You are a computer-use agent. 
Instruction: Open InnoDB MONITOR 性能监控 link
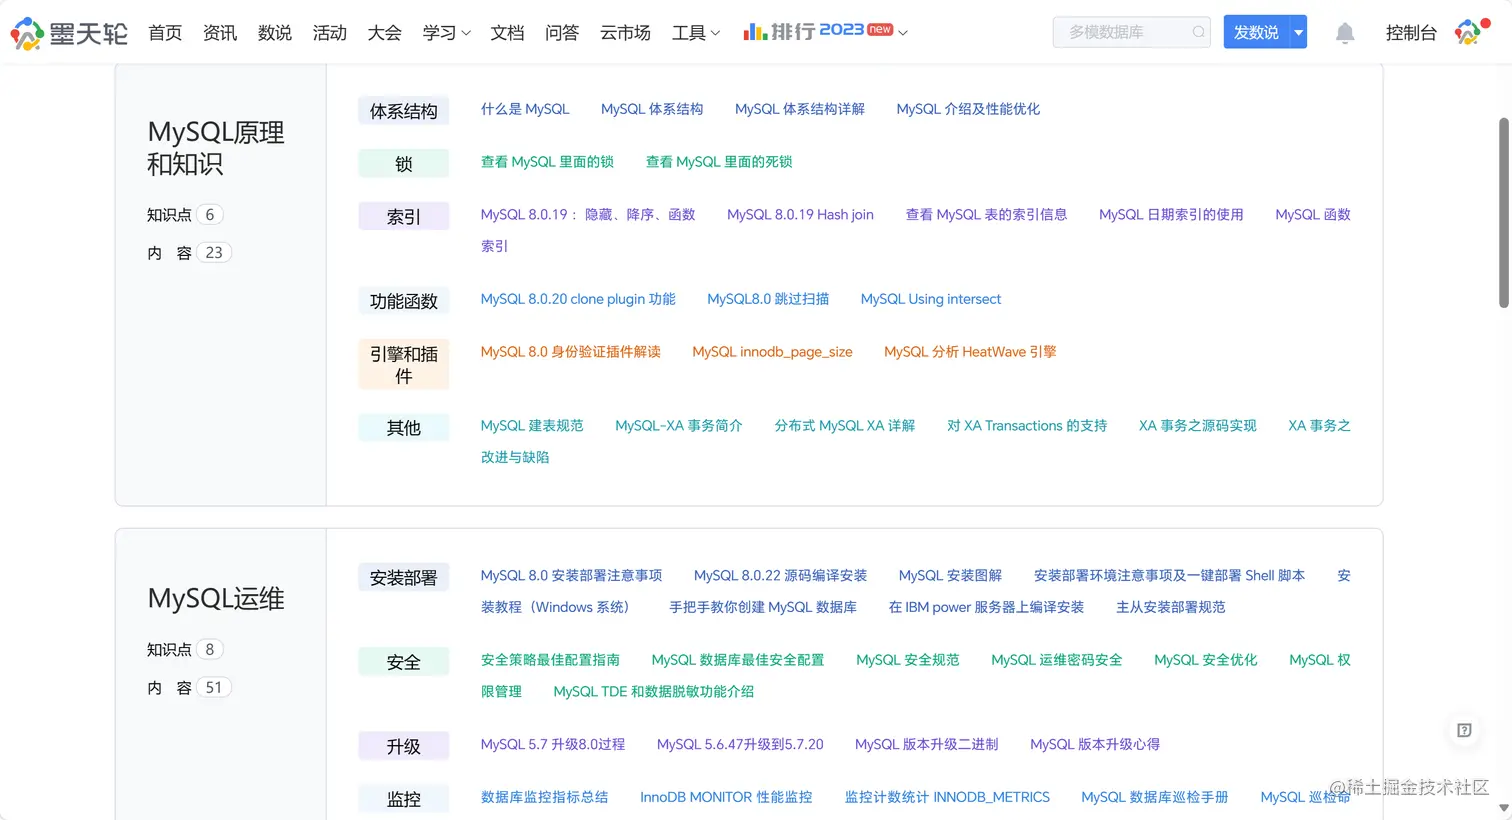tap(726, 797)
